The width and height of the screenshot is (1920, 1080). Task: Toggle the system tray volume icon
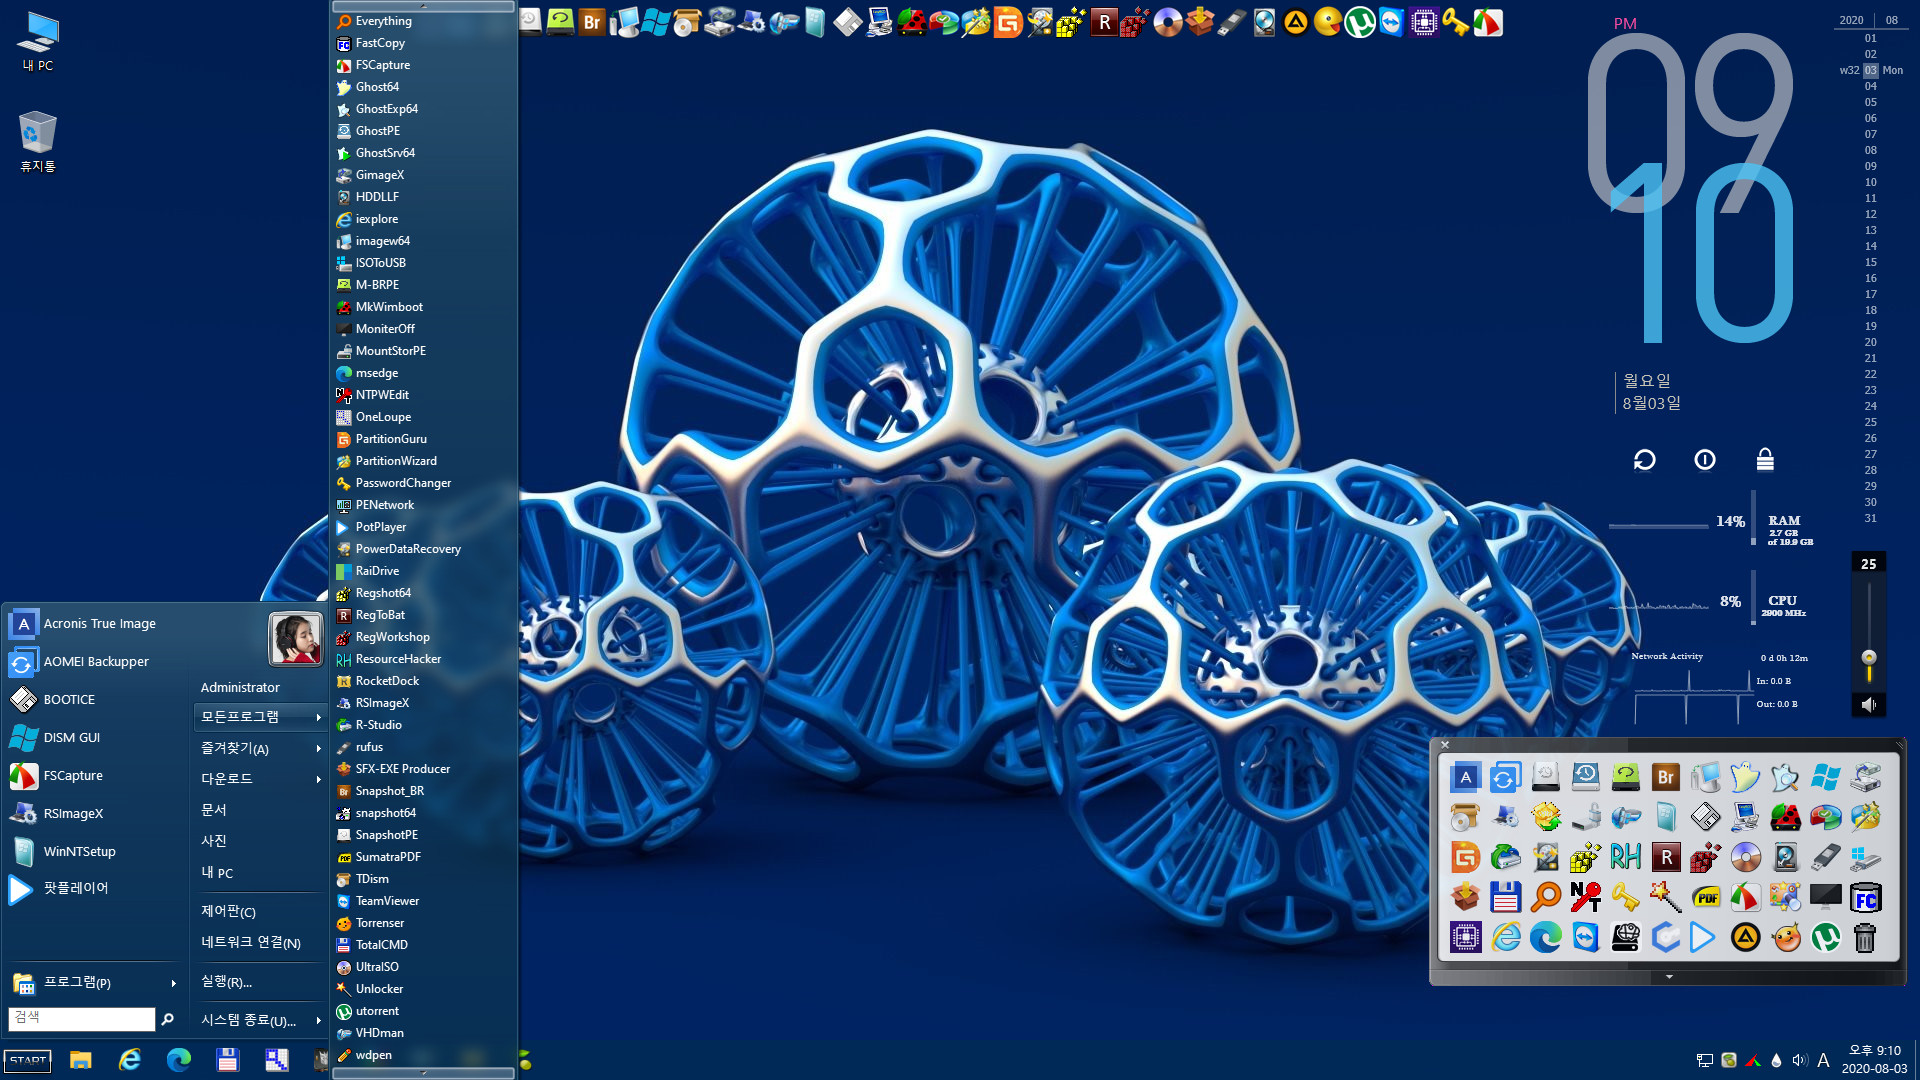pyautogui.click(x=1800, y=1060)
